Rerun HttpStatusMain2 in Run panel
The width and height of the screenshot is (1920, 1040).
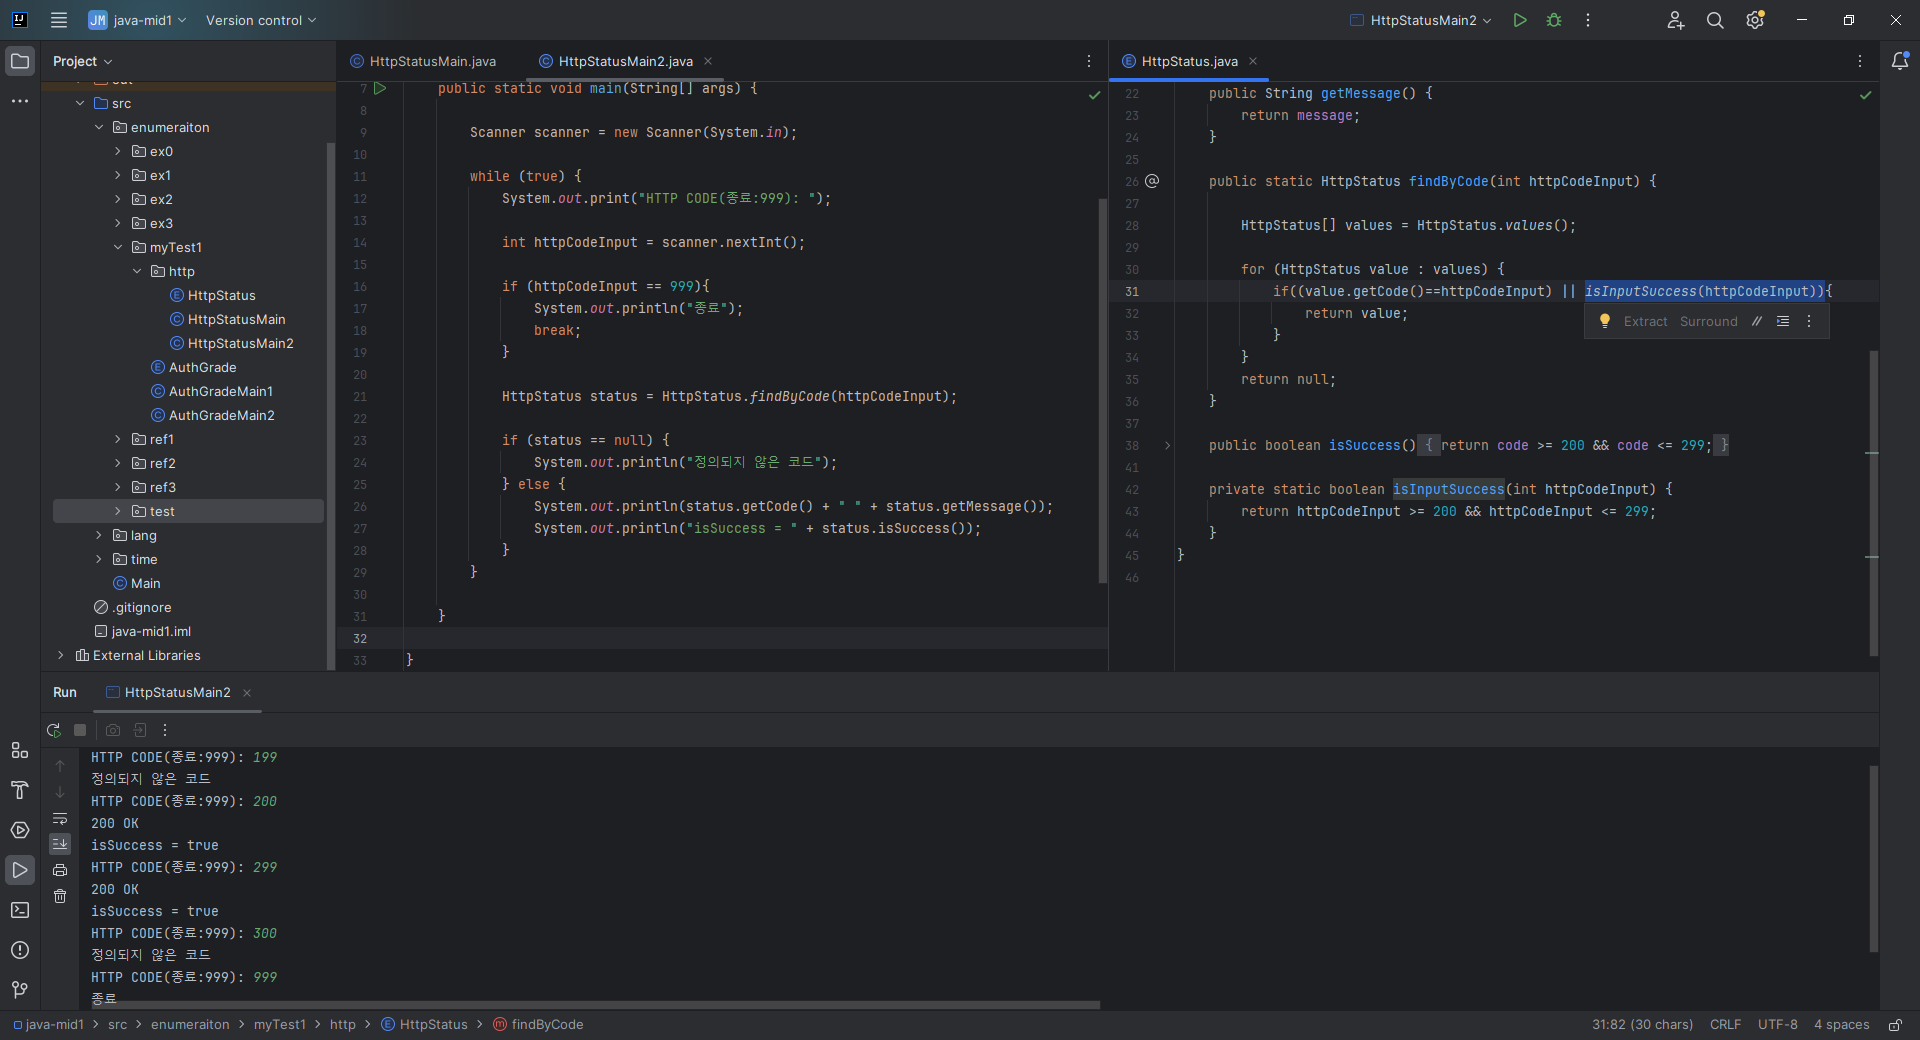54,730
